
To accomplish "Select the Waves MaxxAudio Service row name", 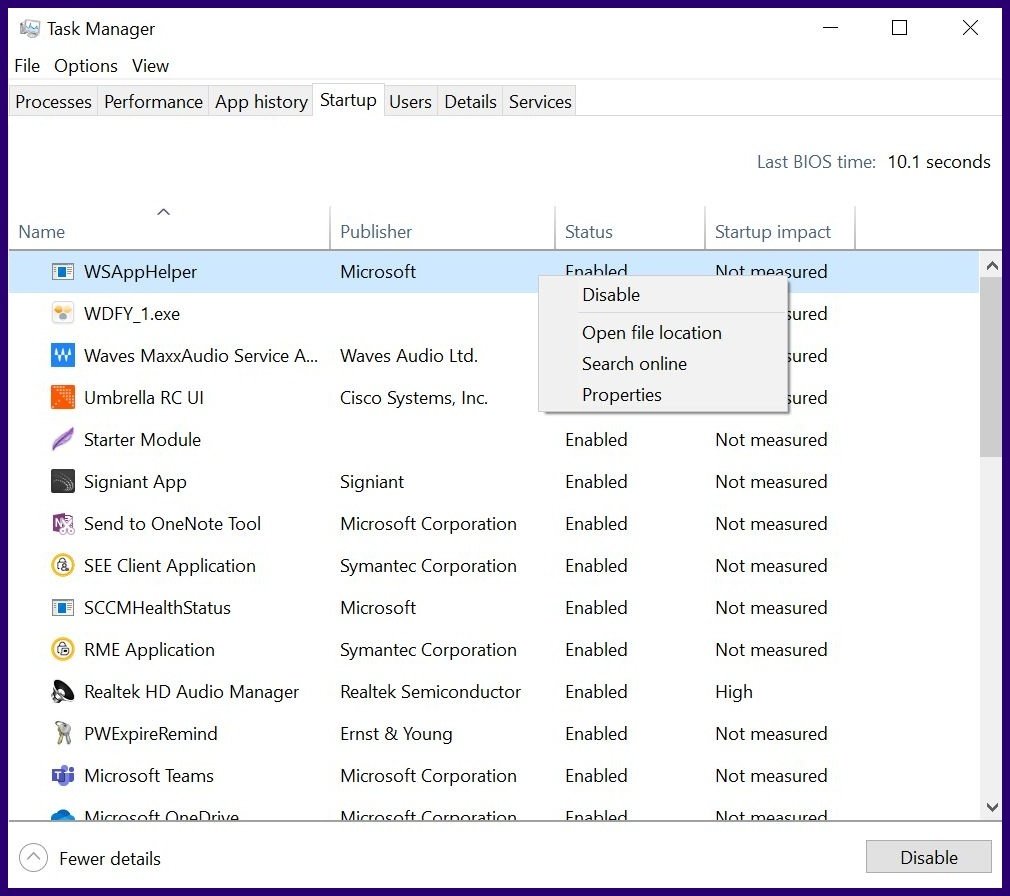I will [201, 356].
